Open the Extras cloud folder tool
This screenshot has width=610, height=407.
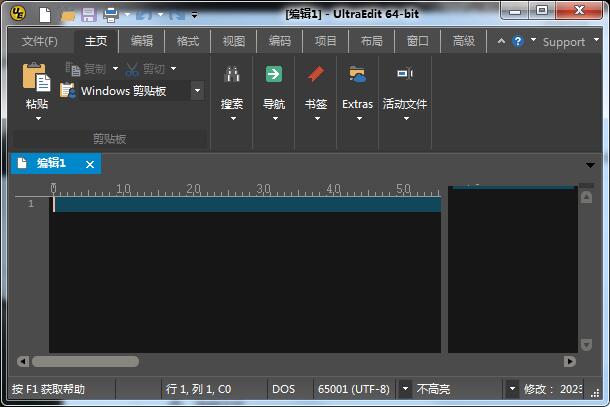[358, 74]
